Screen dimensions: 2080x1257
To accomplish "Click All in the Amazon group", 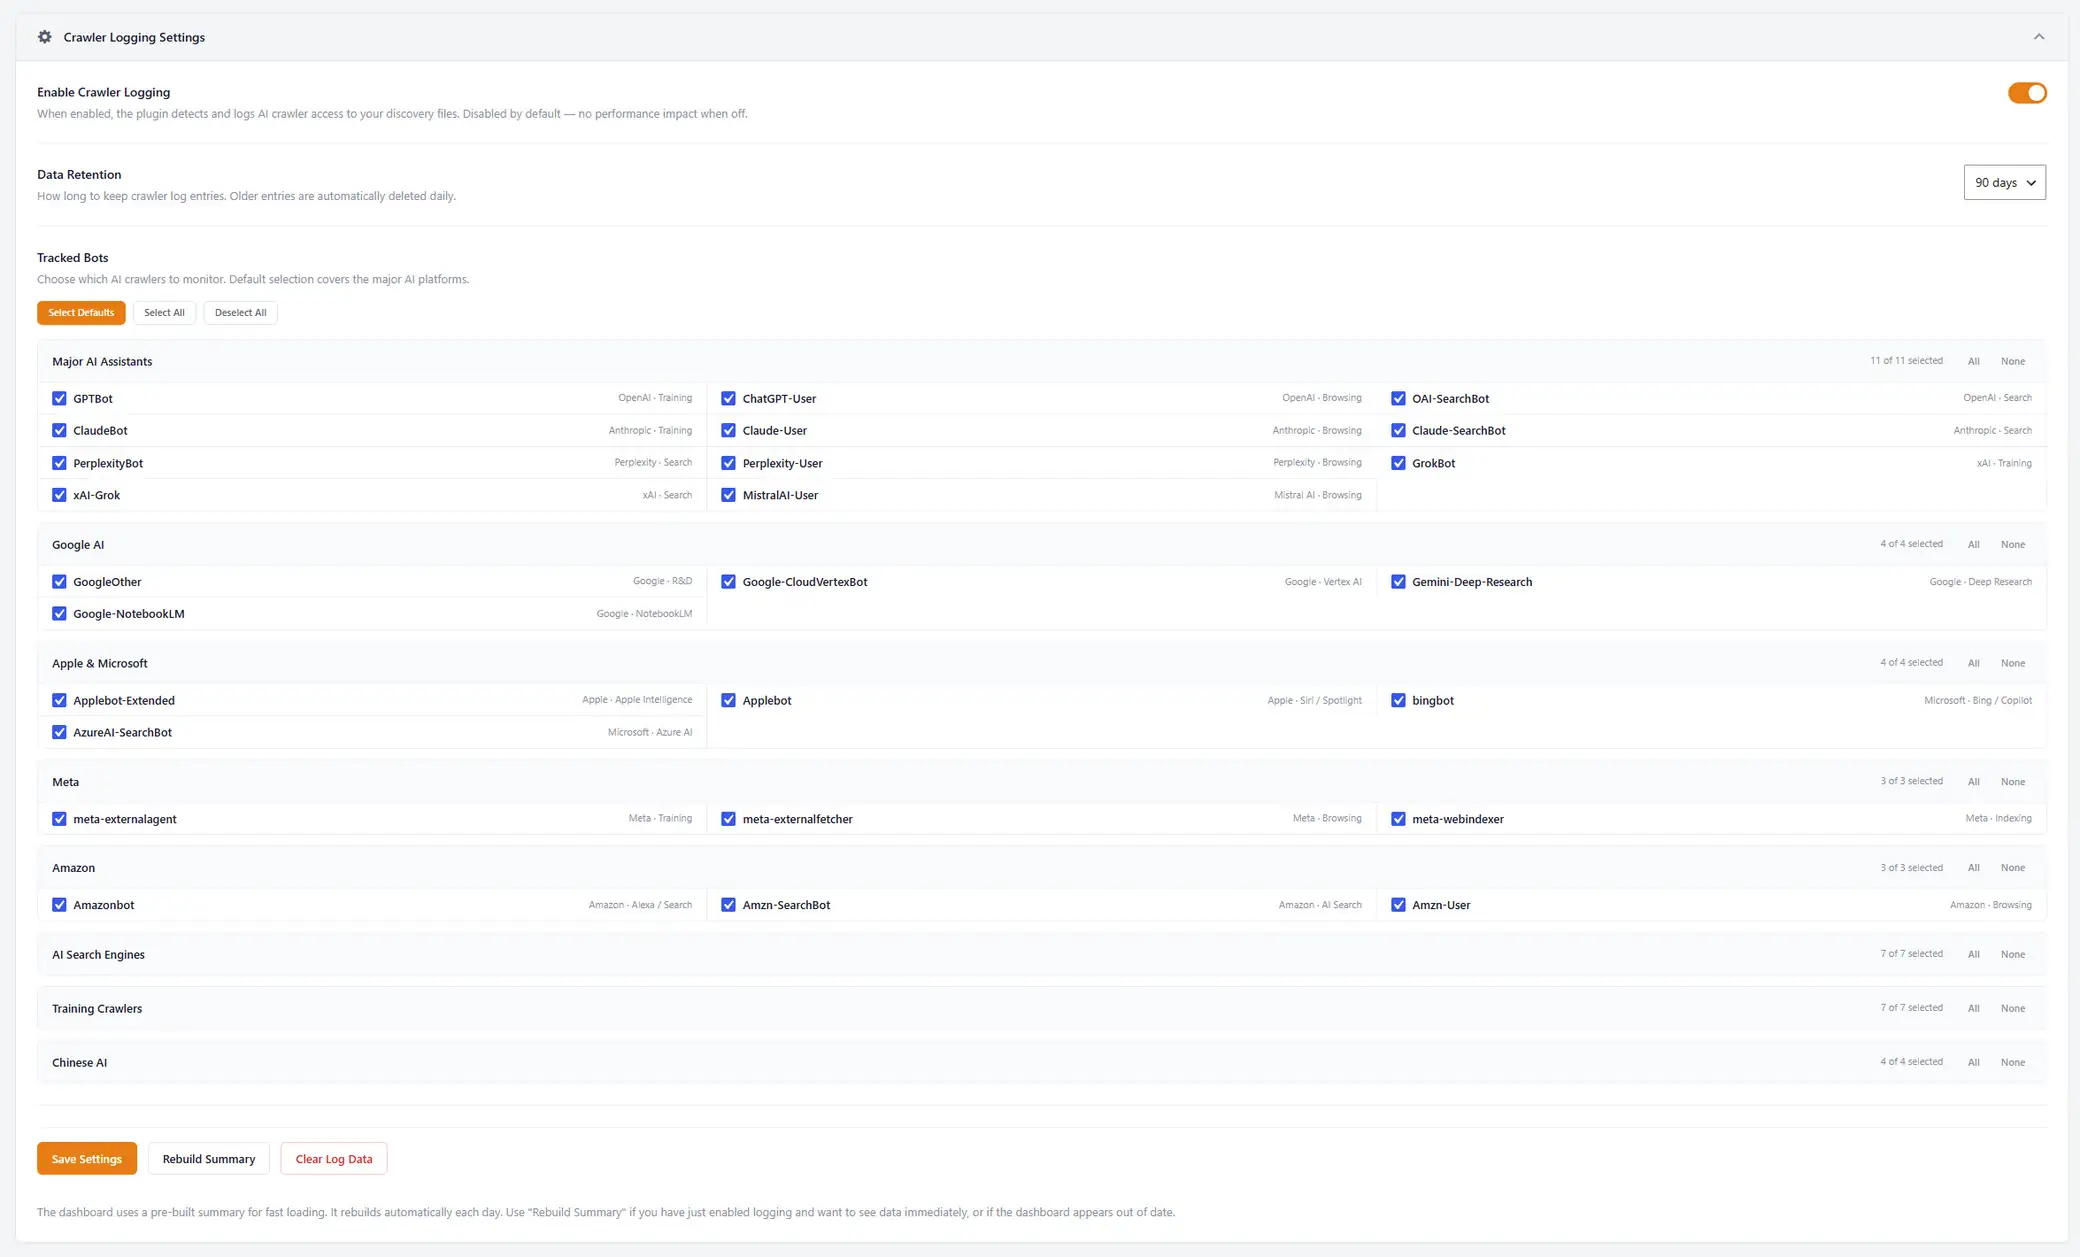I will (1973, 868).
